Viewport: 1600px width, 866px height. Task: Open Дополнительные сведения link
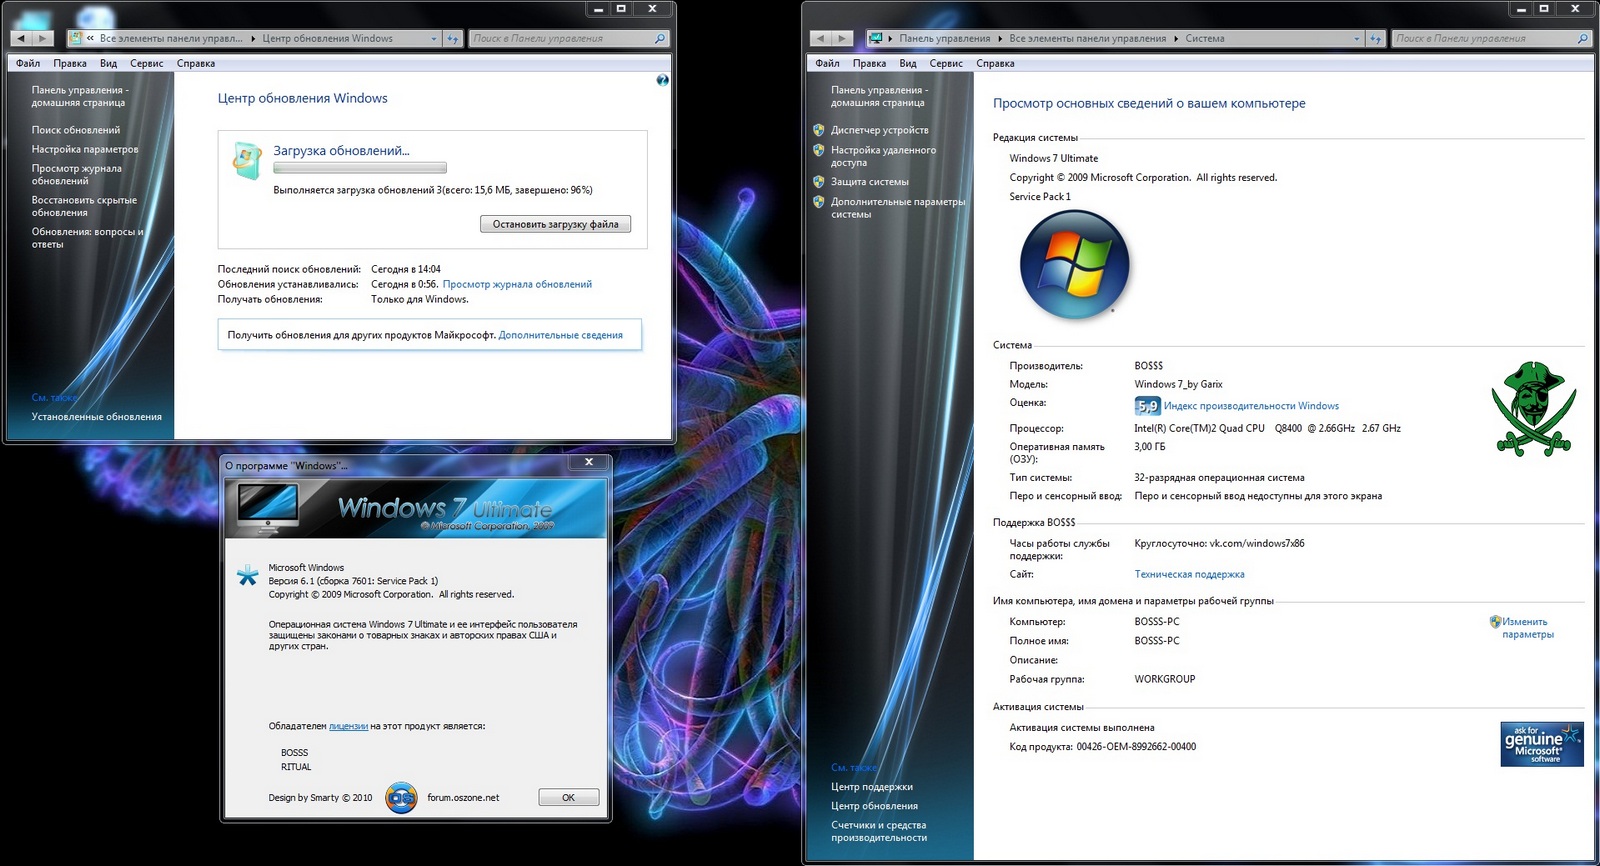click(560, 335)
